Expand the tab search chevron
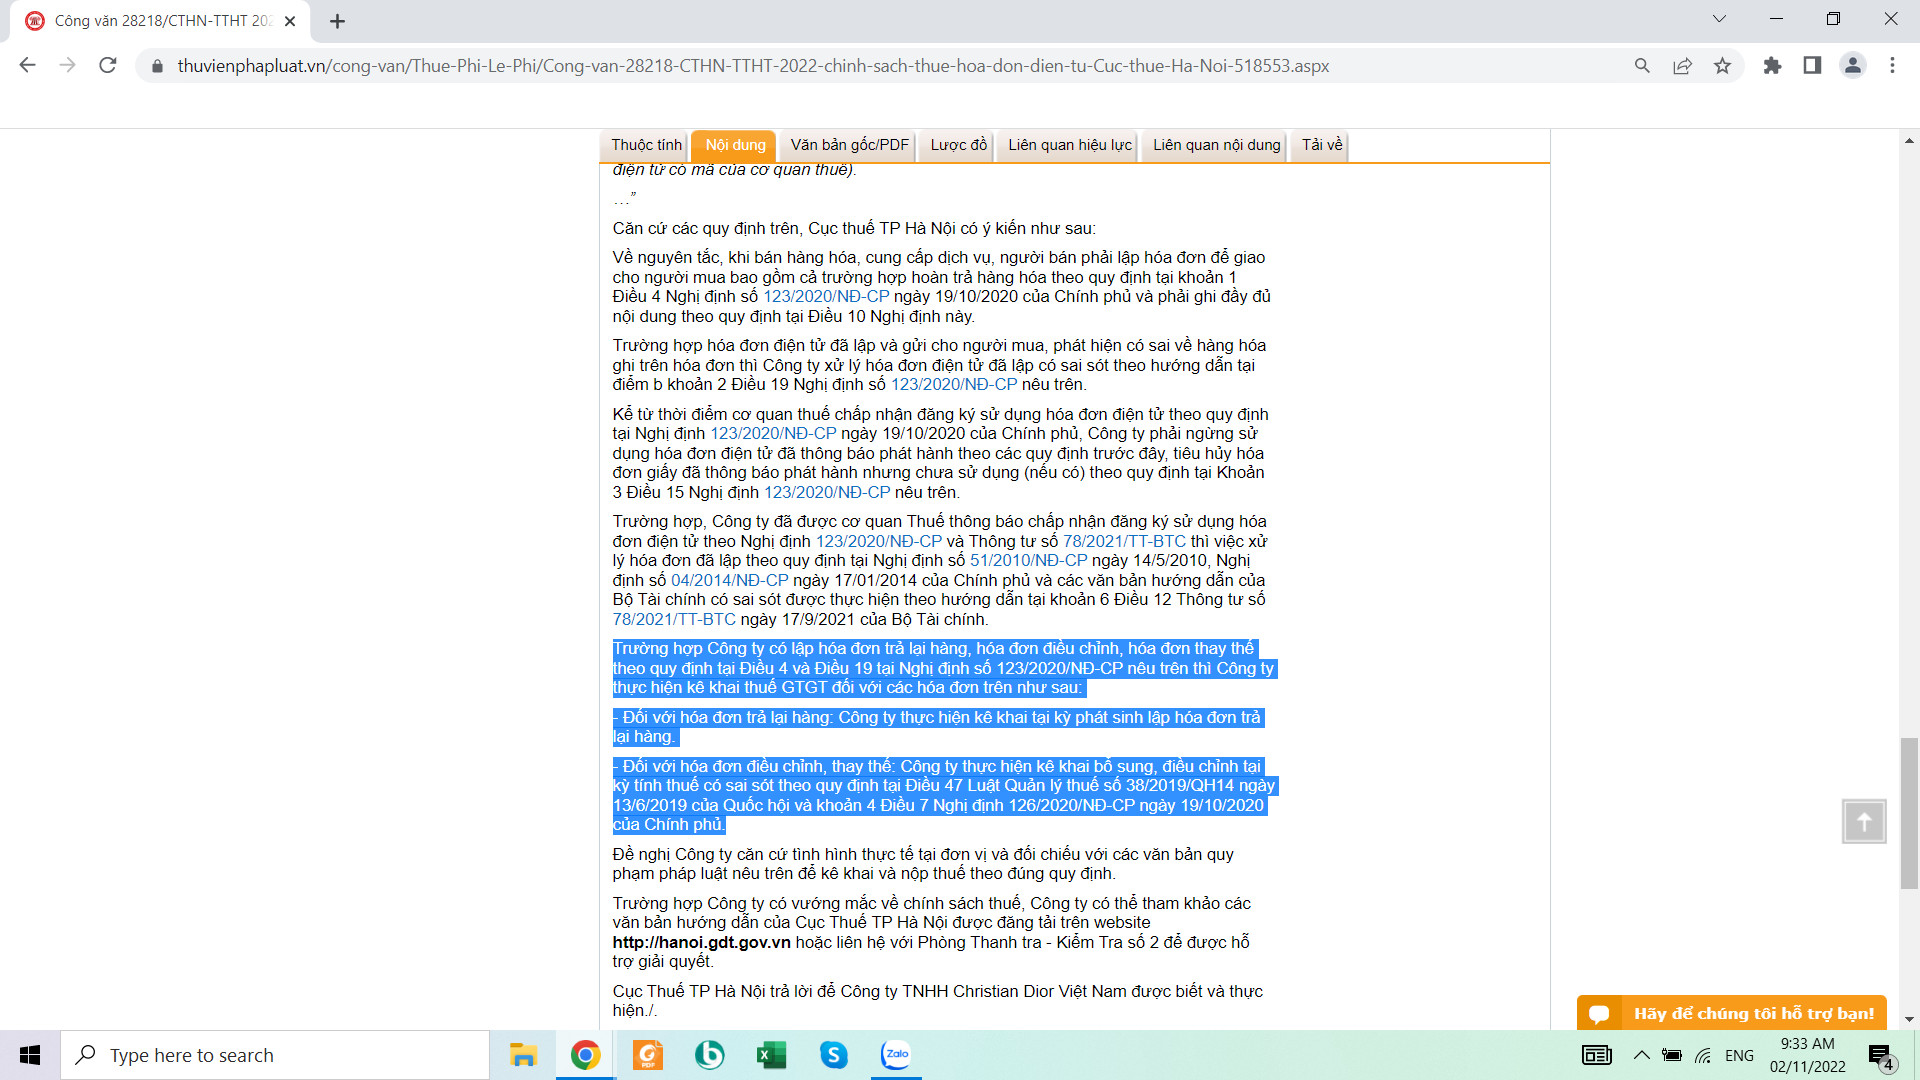Viewport: 1920px width, 1080px height. [x=1719, y=19]
